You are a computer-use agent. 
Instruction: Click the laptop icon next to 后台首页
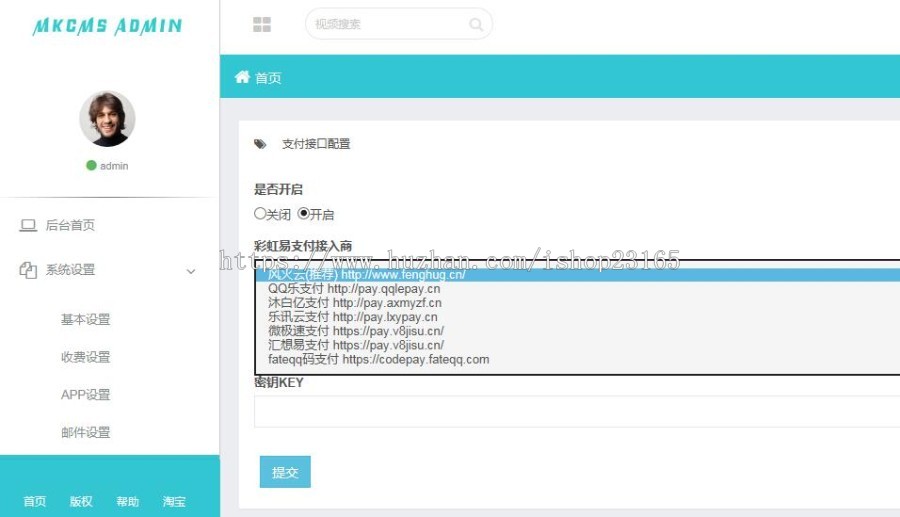click(28, 226)
